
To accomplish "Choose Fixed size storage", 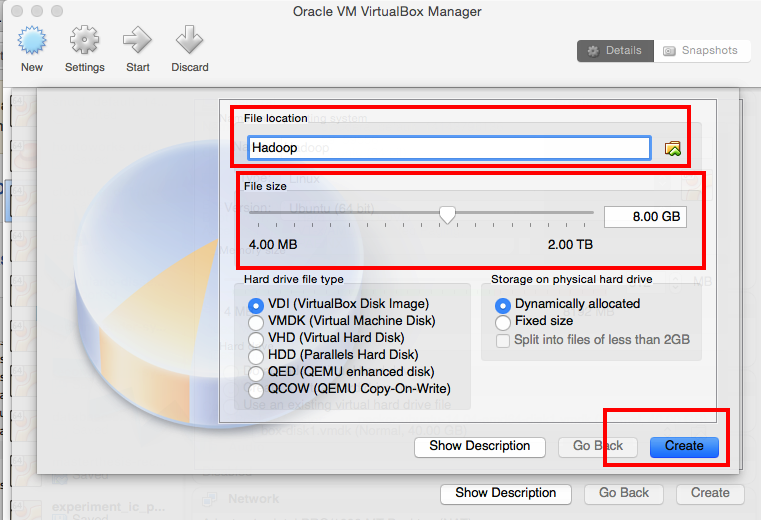I will 503,322.
